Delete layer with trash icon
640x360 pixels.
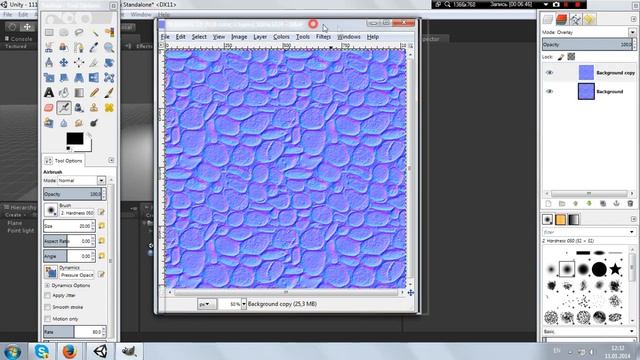(630, 204)
